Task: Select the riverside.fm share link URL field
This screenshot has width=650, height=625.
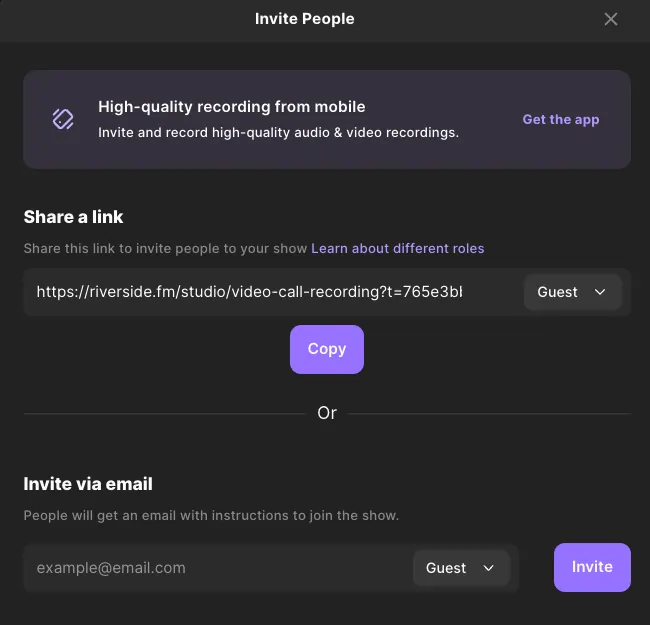Action: (x=250, y=292)
